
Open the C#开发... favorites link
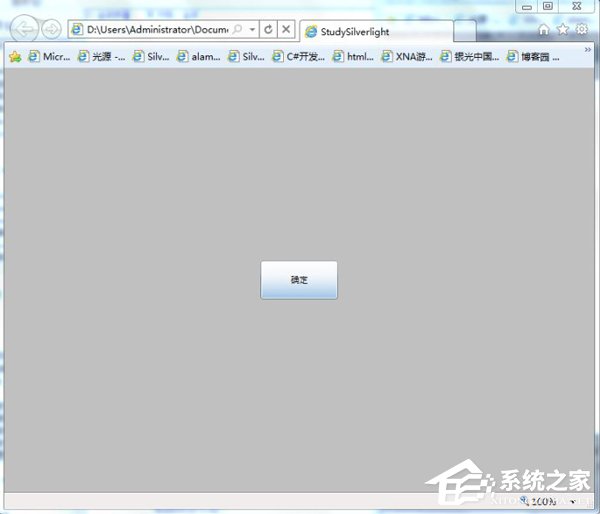(x=298, y=57)
